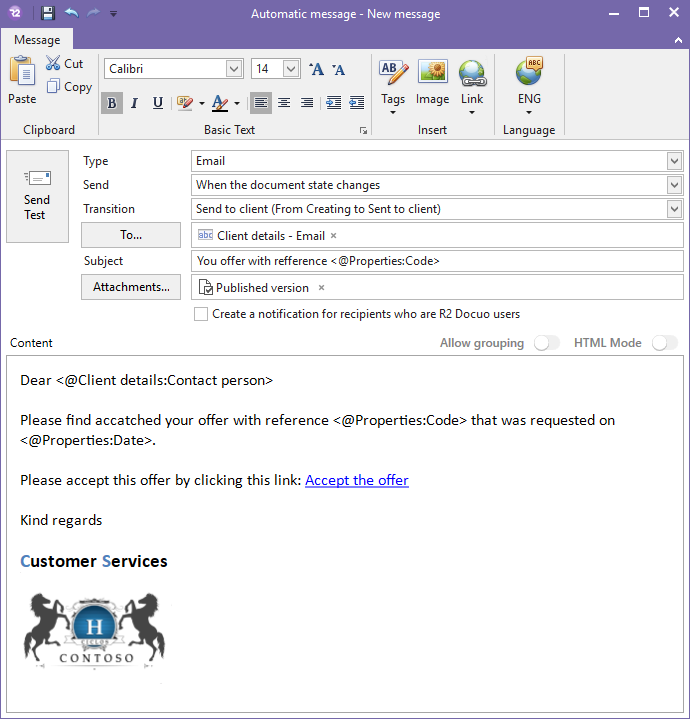Click the To... button
The image size is (690, 719).
[131, 235]
